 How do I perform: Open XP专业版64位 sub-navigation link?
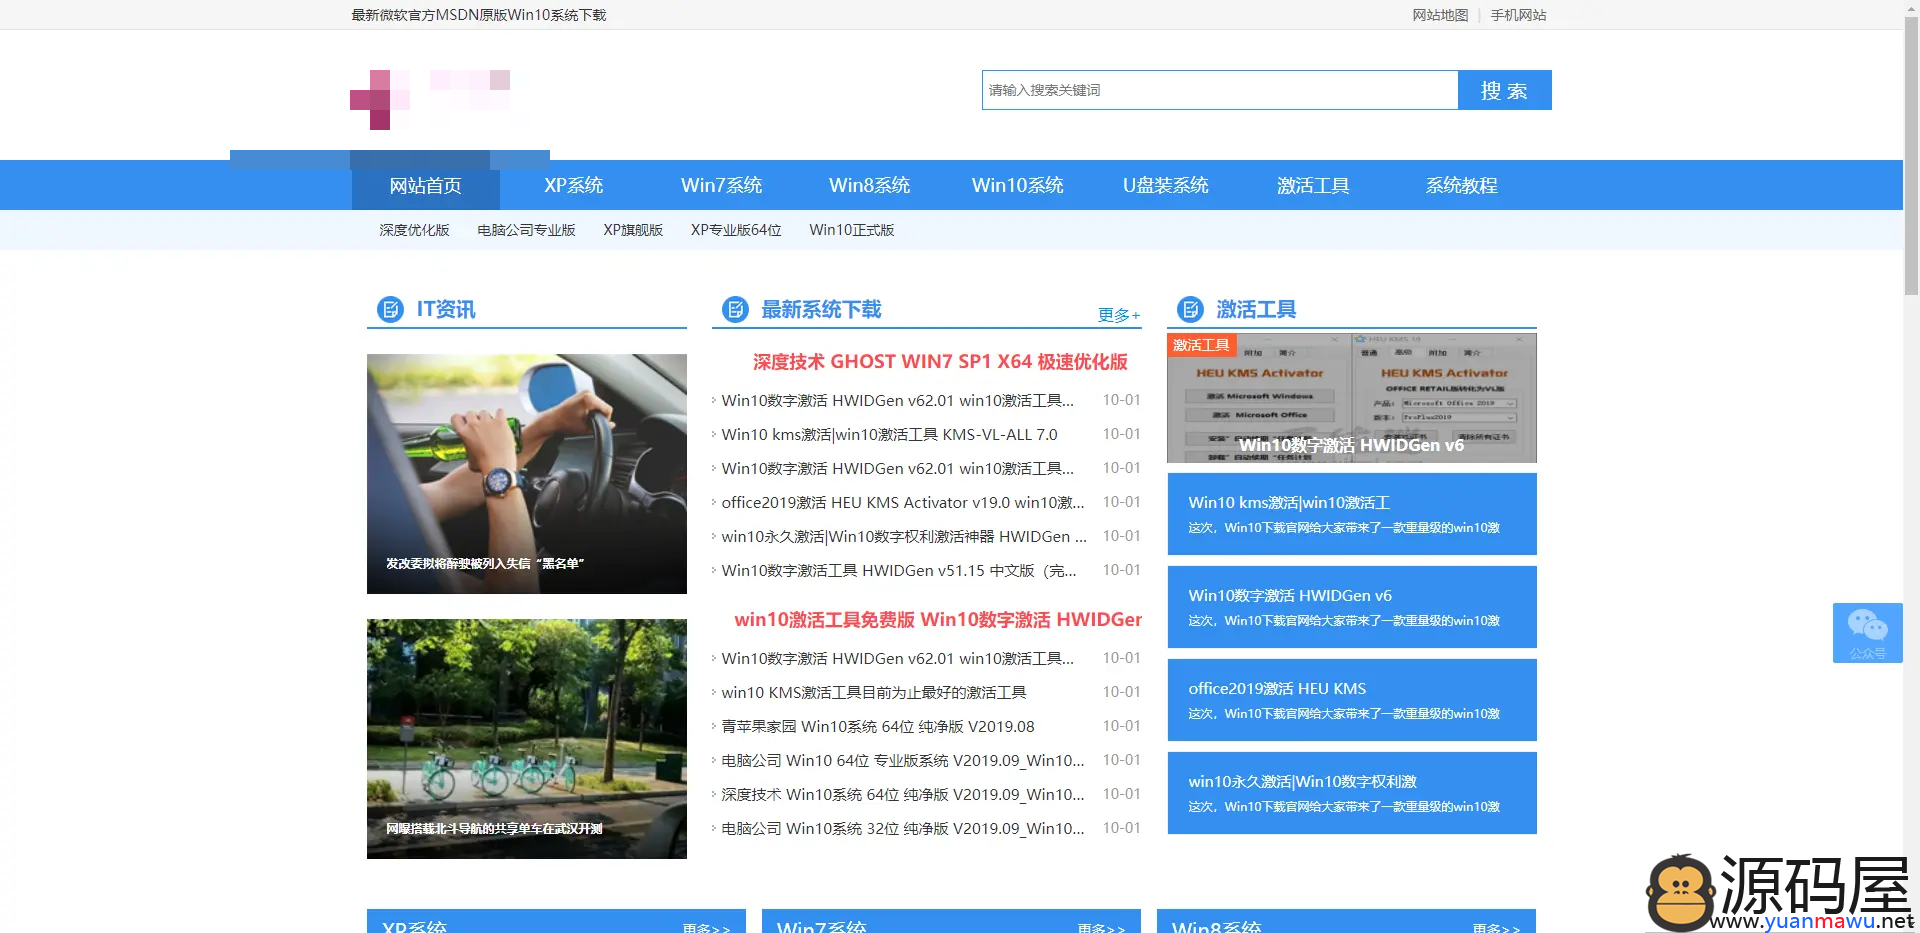click(736, 230)
